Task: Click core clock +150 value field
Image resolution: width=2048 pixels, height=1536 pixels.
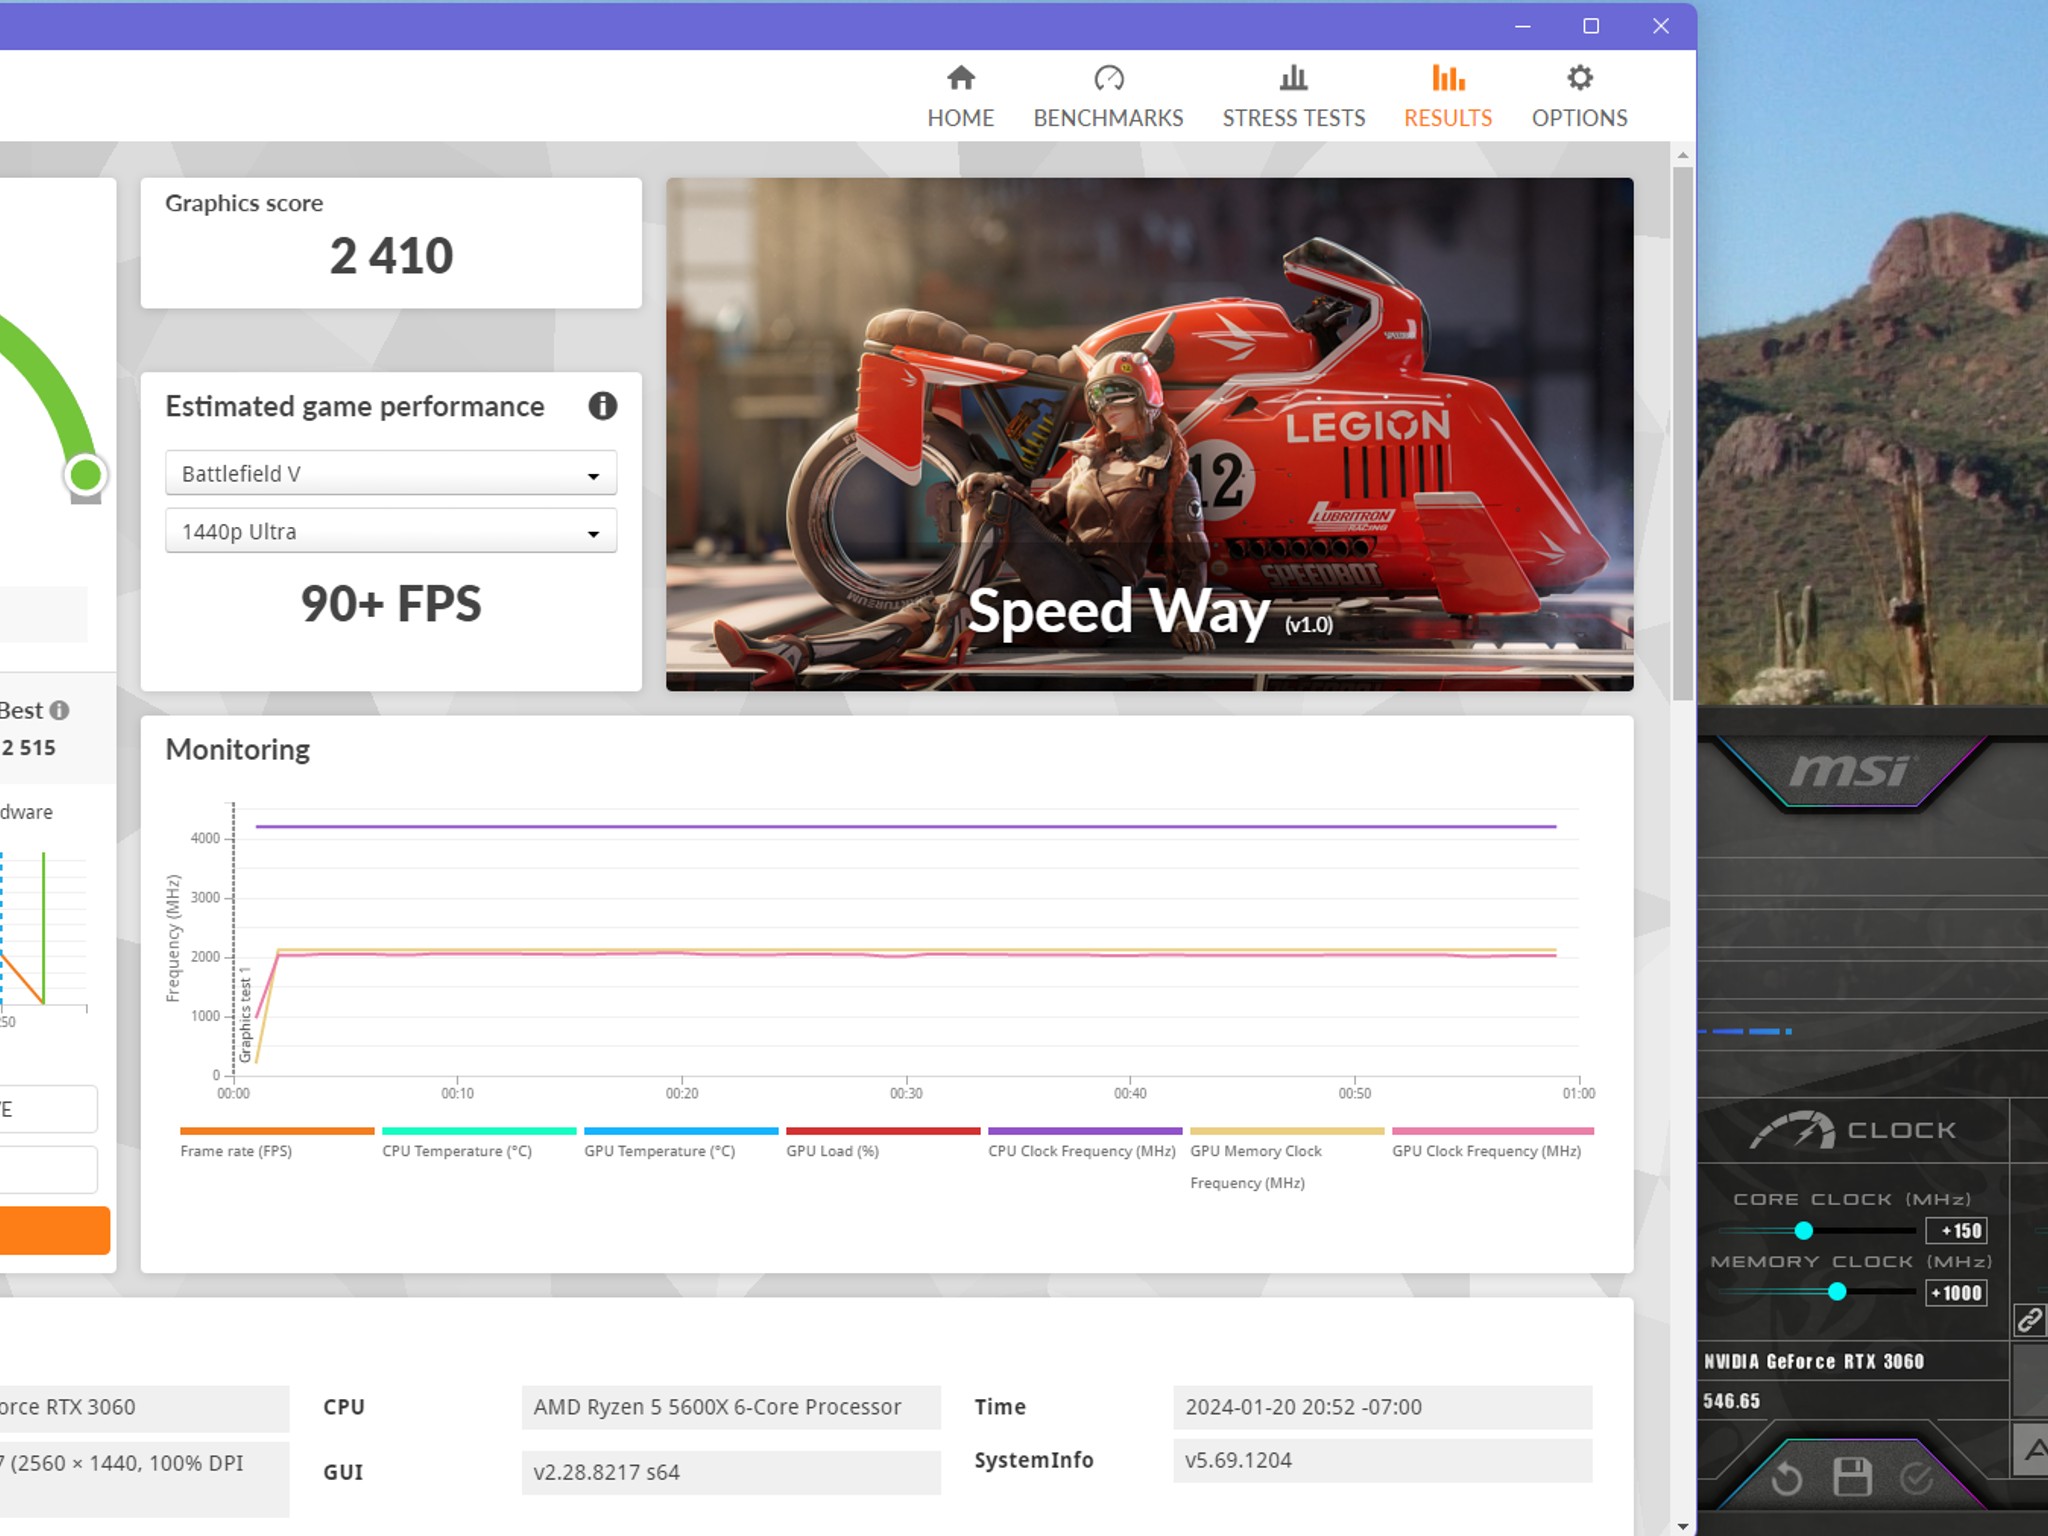Action: 1956,1231
